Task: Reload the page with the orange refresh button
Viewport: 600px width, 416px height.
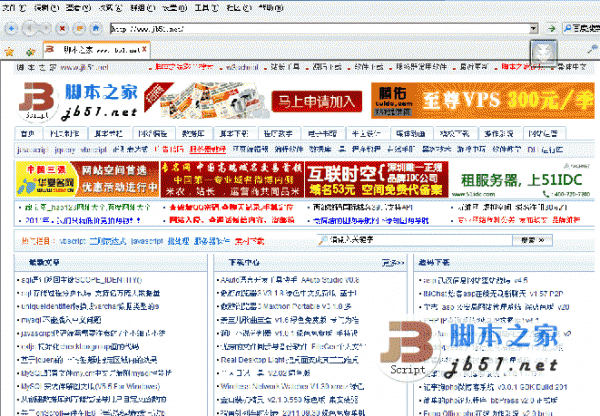Action: [x=79, y=28]
